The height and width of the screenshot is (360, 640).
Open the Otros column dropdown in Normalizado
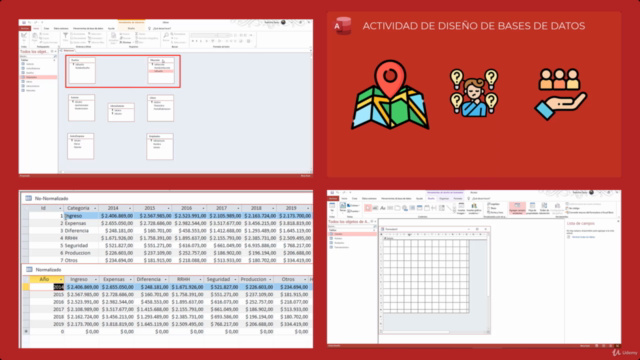[x=305, y=280]
